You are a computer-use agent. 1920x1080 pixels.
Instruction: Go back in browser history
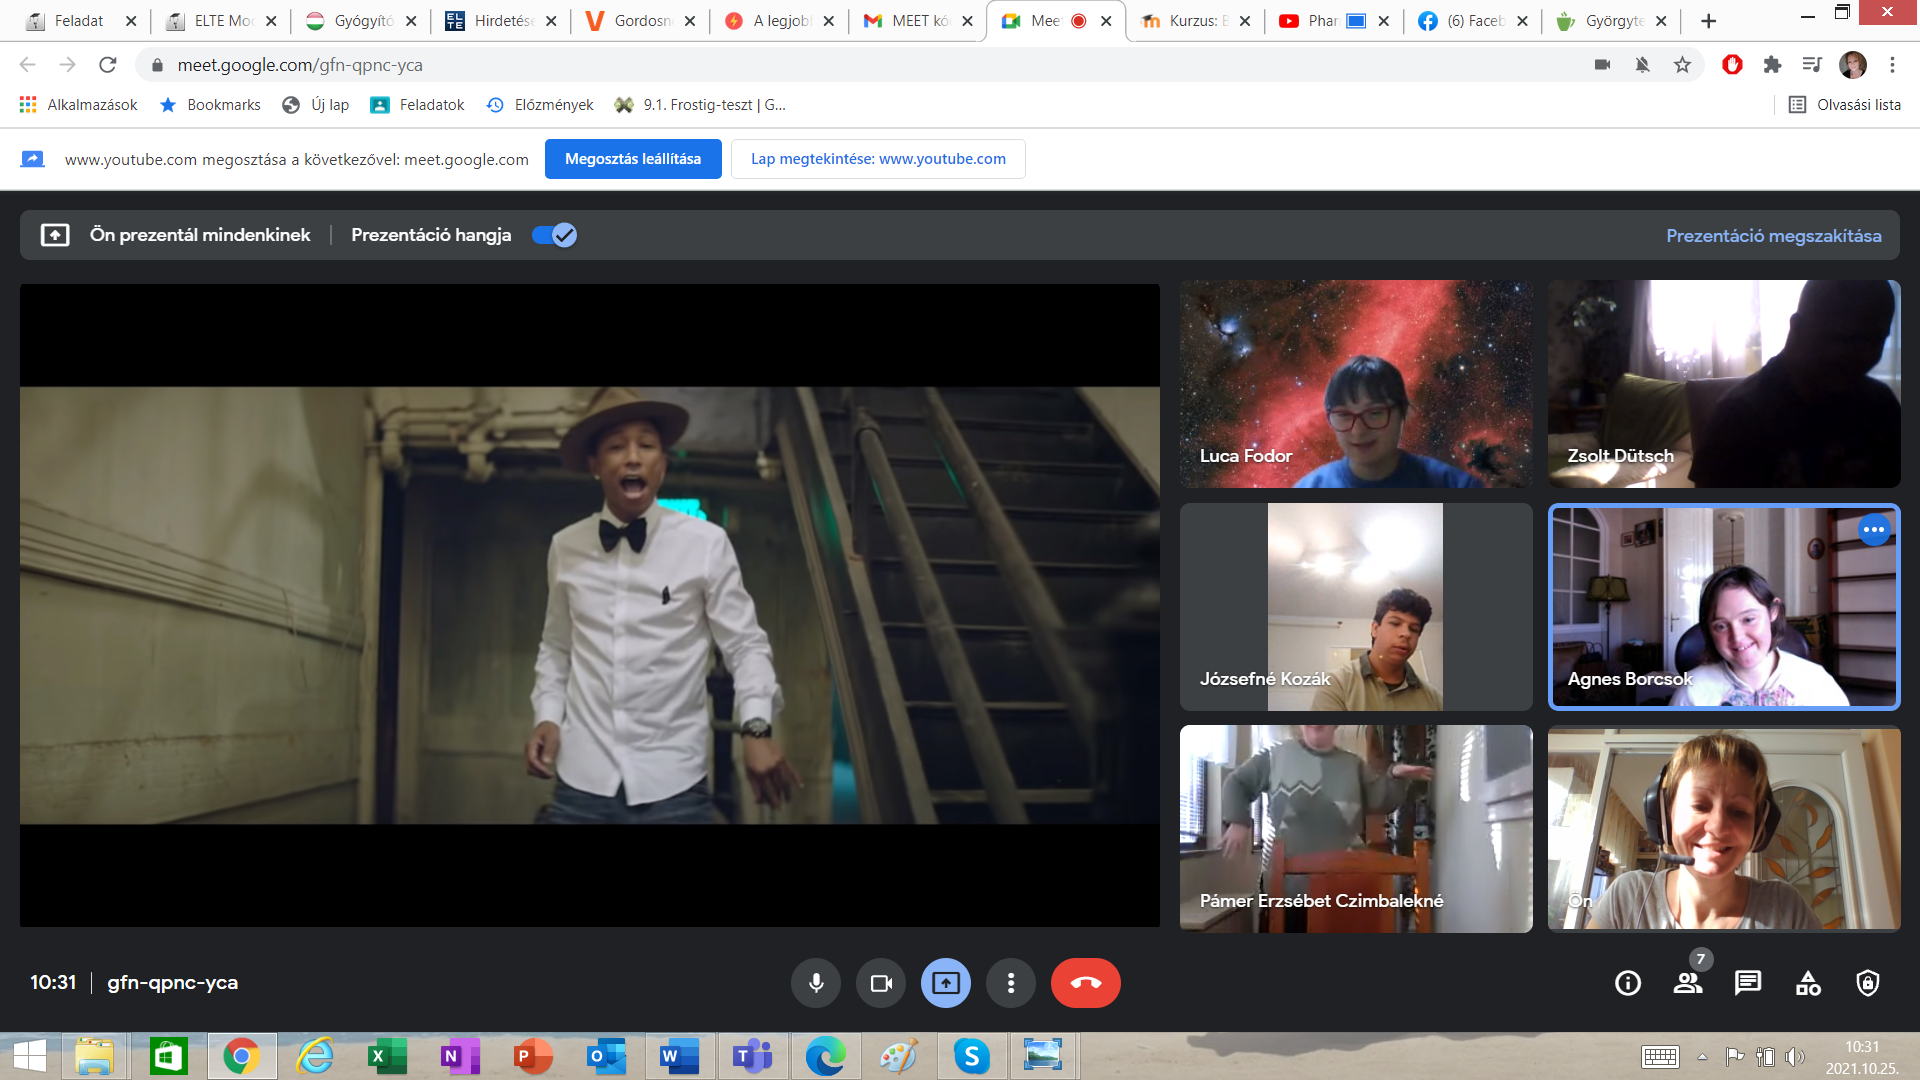[x=27, y=65]
